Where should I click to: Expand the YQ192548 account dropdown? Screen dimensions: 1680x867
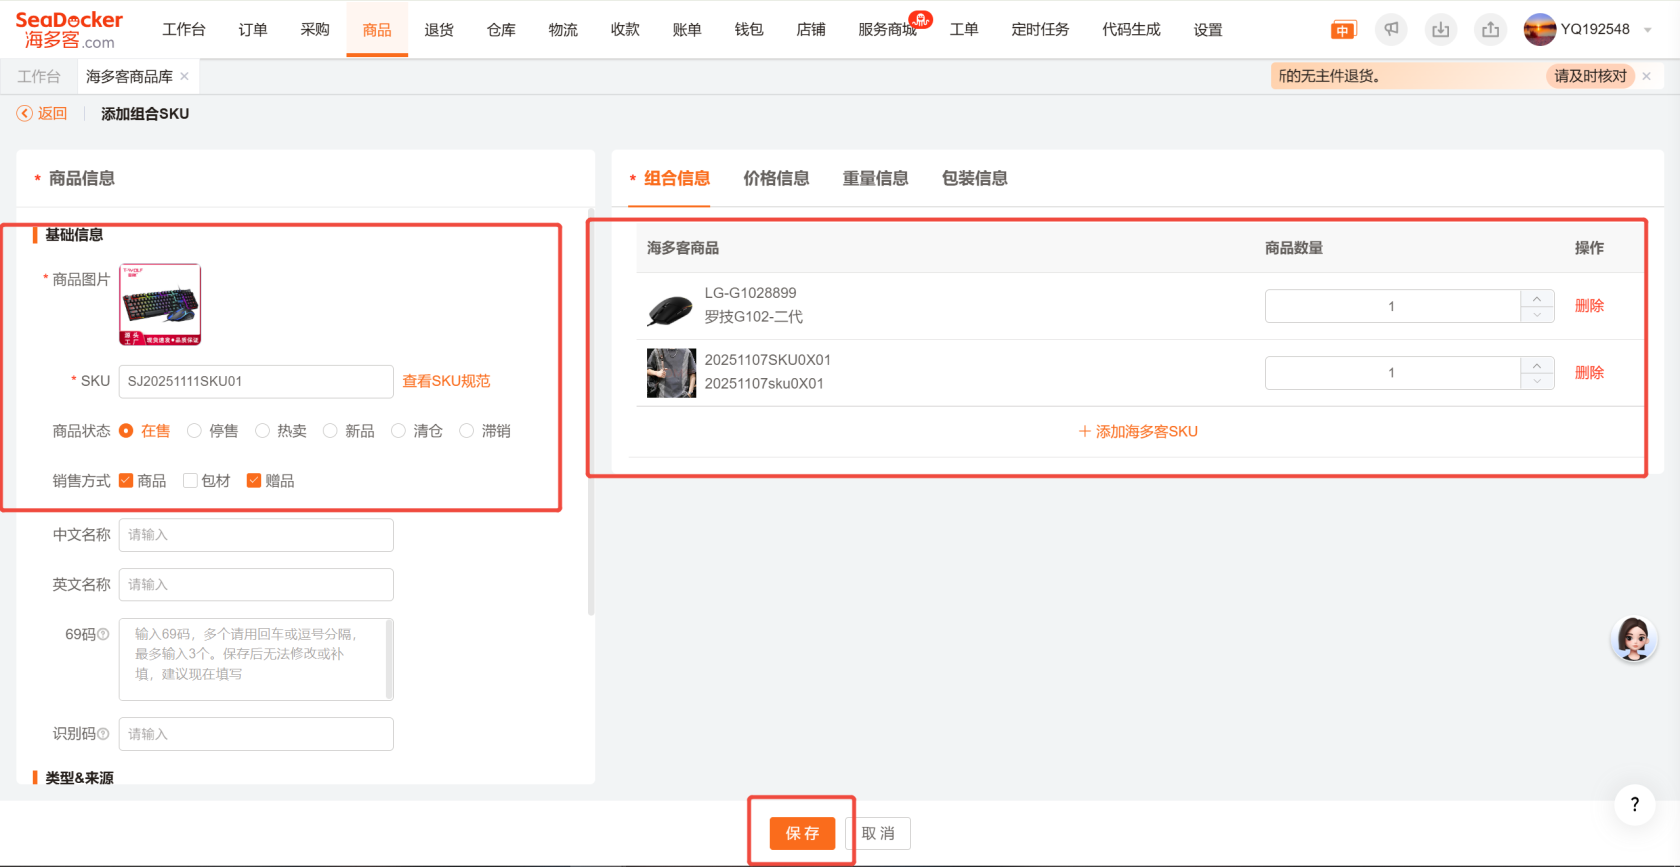(x=1647, y=30)
